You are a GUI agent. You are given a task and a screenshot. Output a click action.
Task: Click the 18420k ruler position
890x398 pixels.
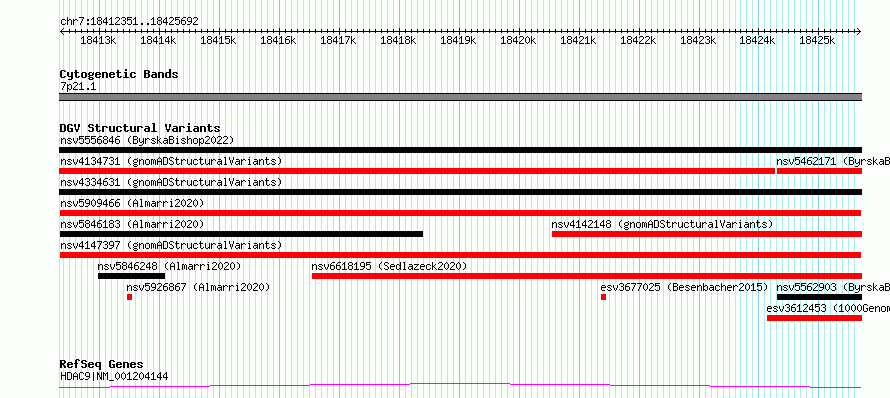click(x=518, y=40)
